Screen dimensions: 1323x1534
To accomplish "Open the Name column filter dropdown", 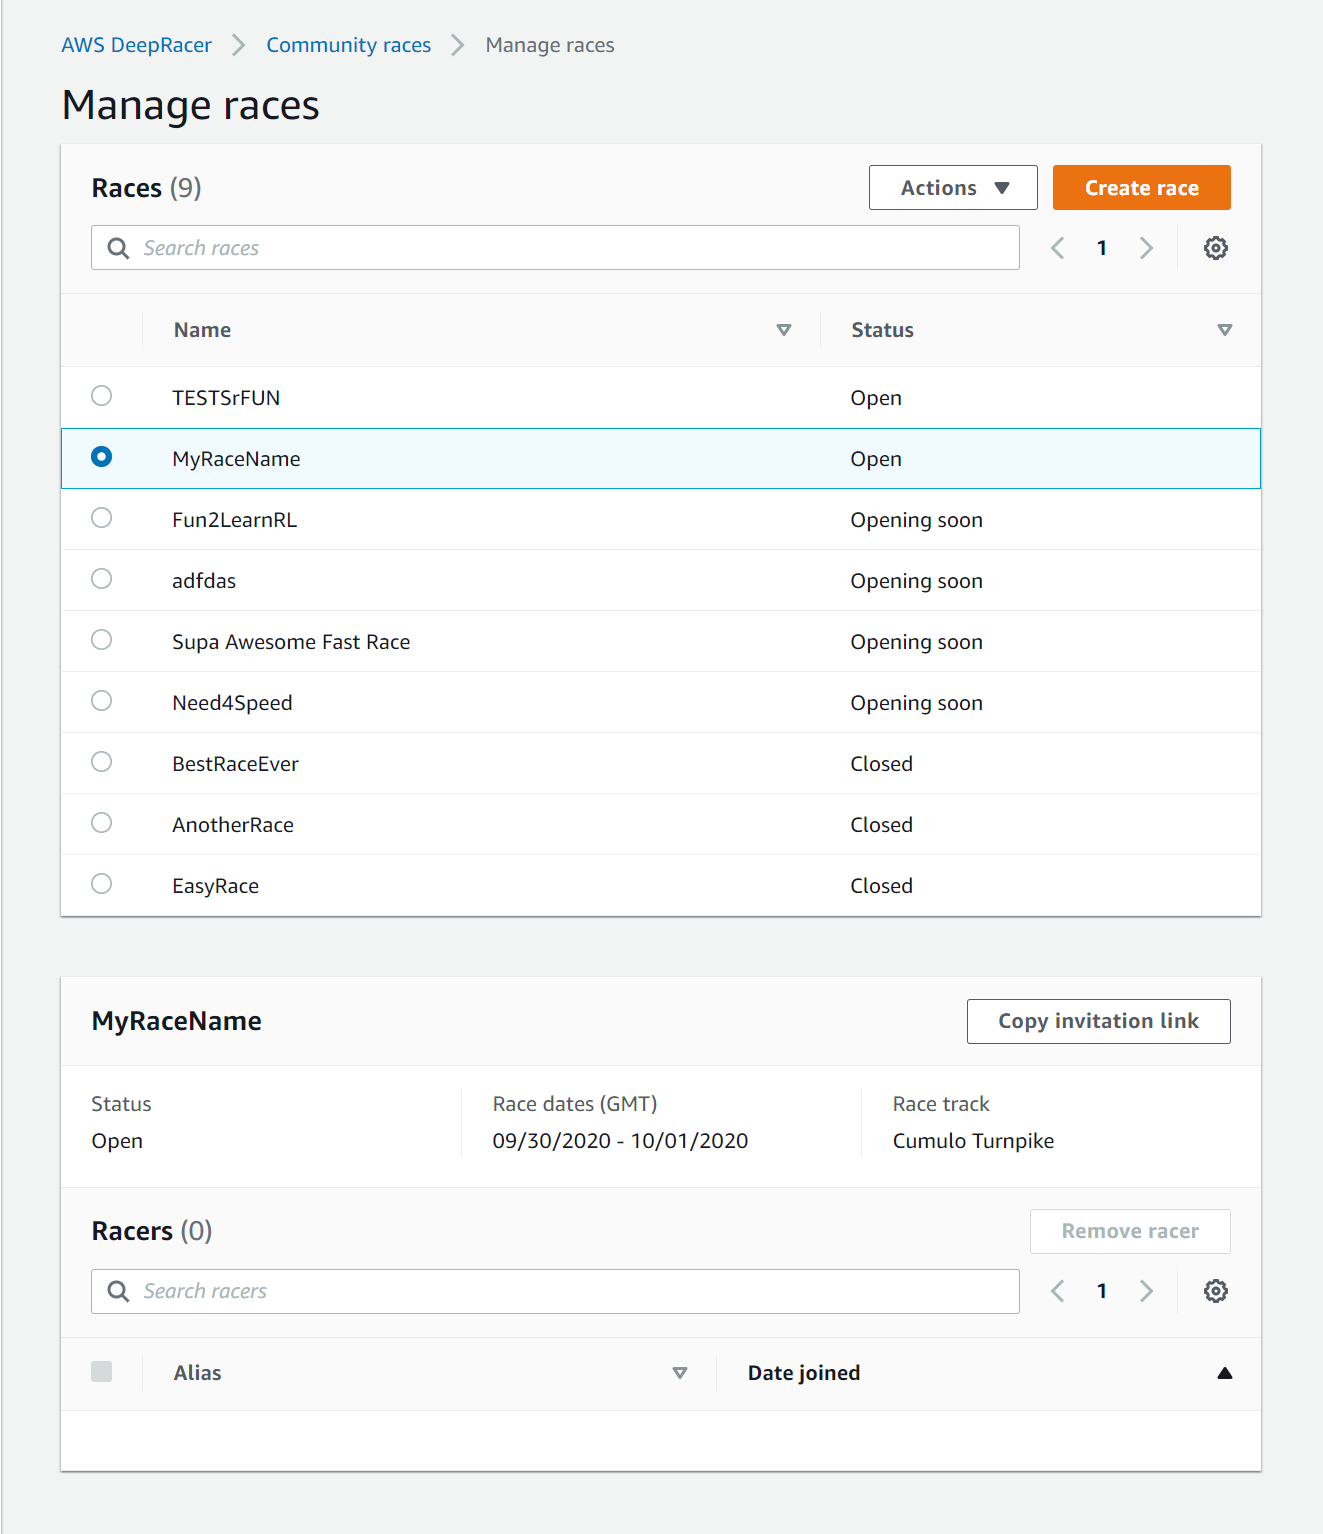I will tap(784, 329).
